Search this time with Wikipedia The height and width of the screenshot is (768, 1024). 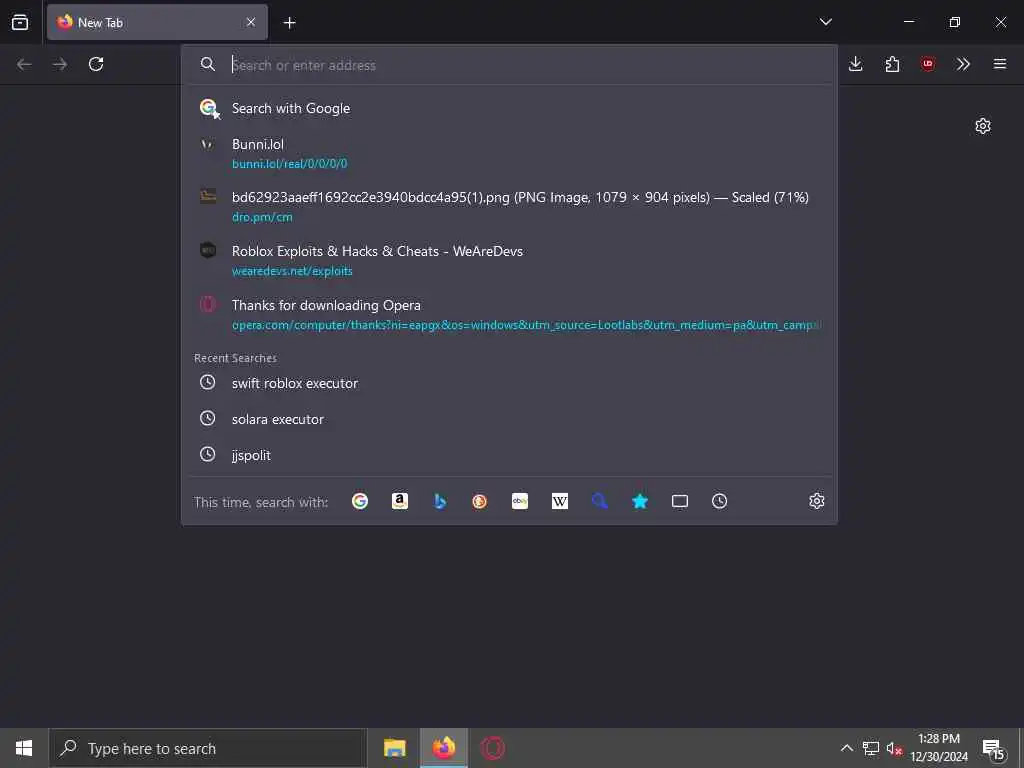pyautogui.click(x=560, y=501)
